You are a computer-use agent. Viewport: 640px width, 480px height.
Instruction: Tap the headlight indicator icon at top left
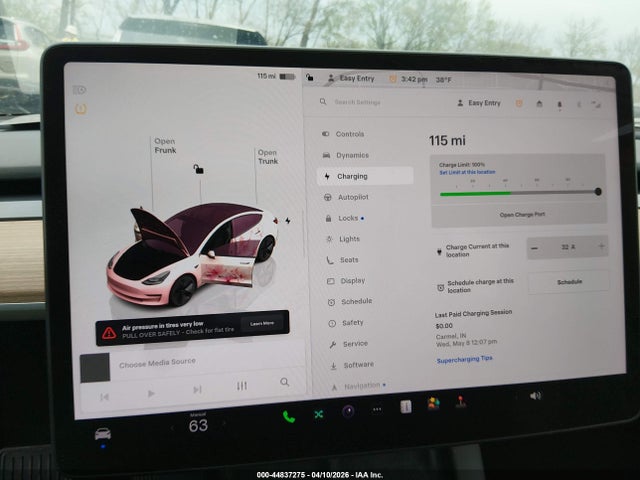click(80, 90)
